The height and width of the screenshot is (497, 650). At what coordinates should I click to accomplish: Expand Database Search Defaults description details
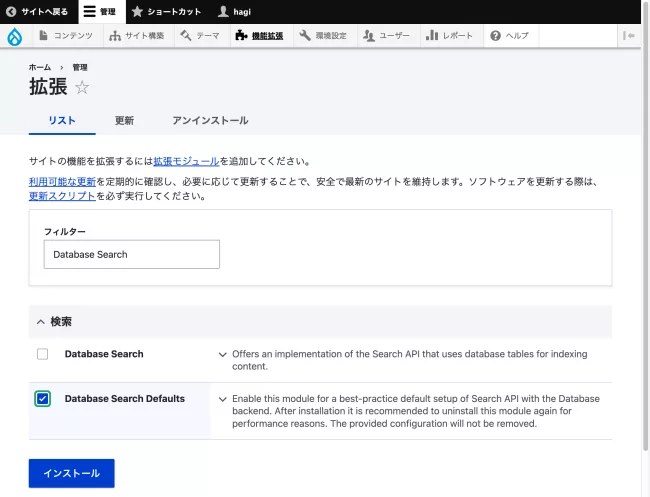(x=222, y=399)
